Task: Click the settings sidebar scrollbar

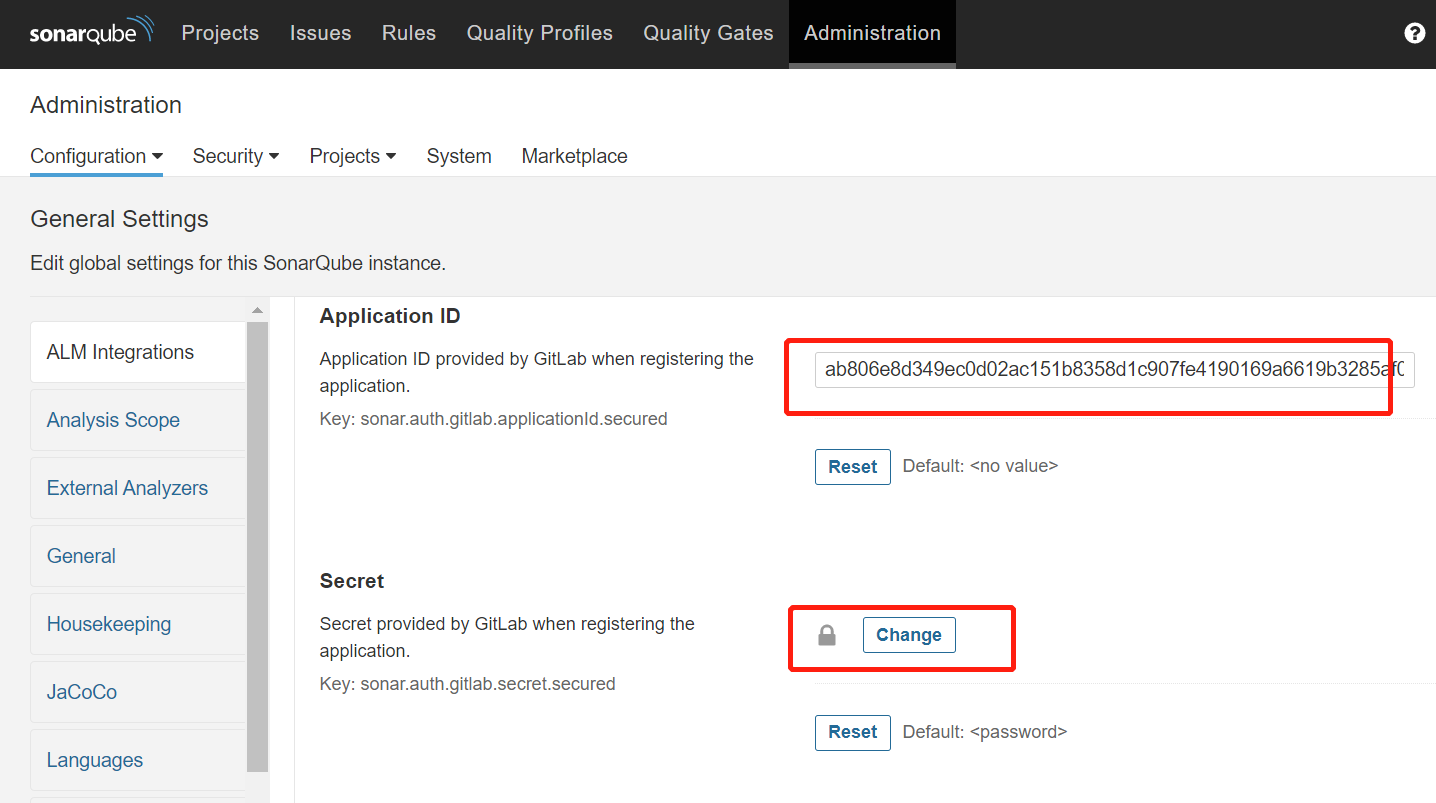Action: (259, 550)
